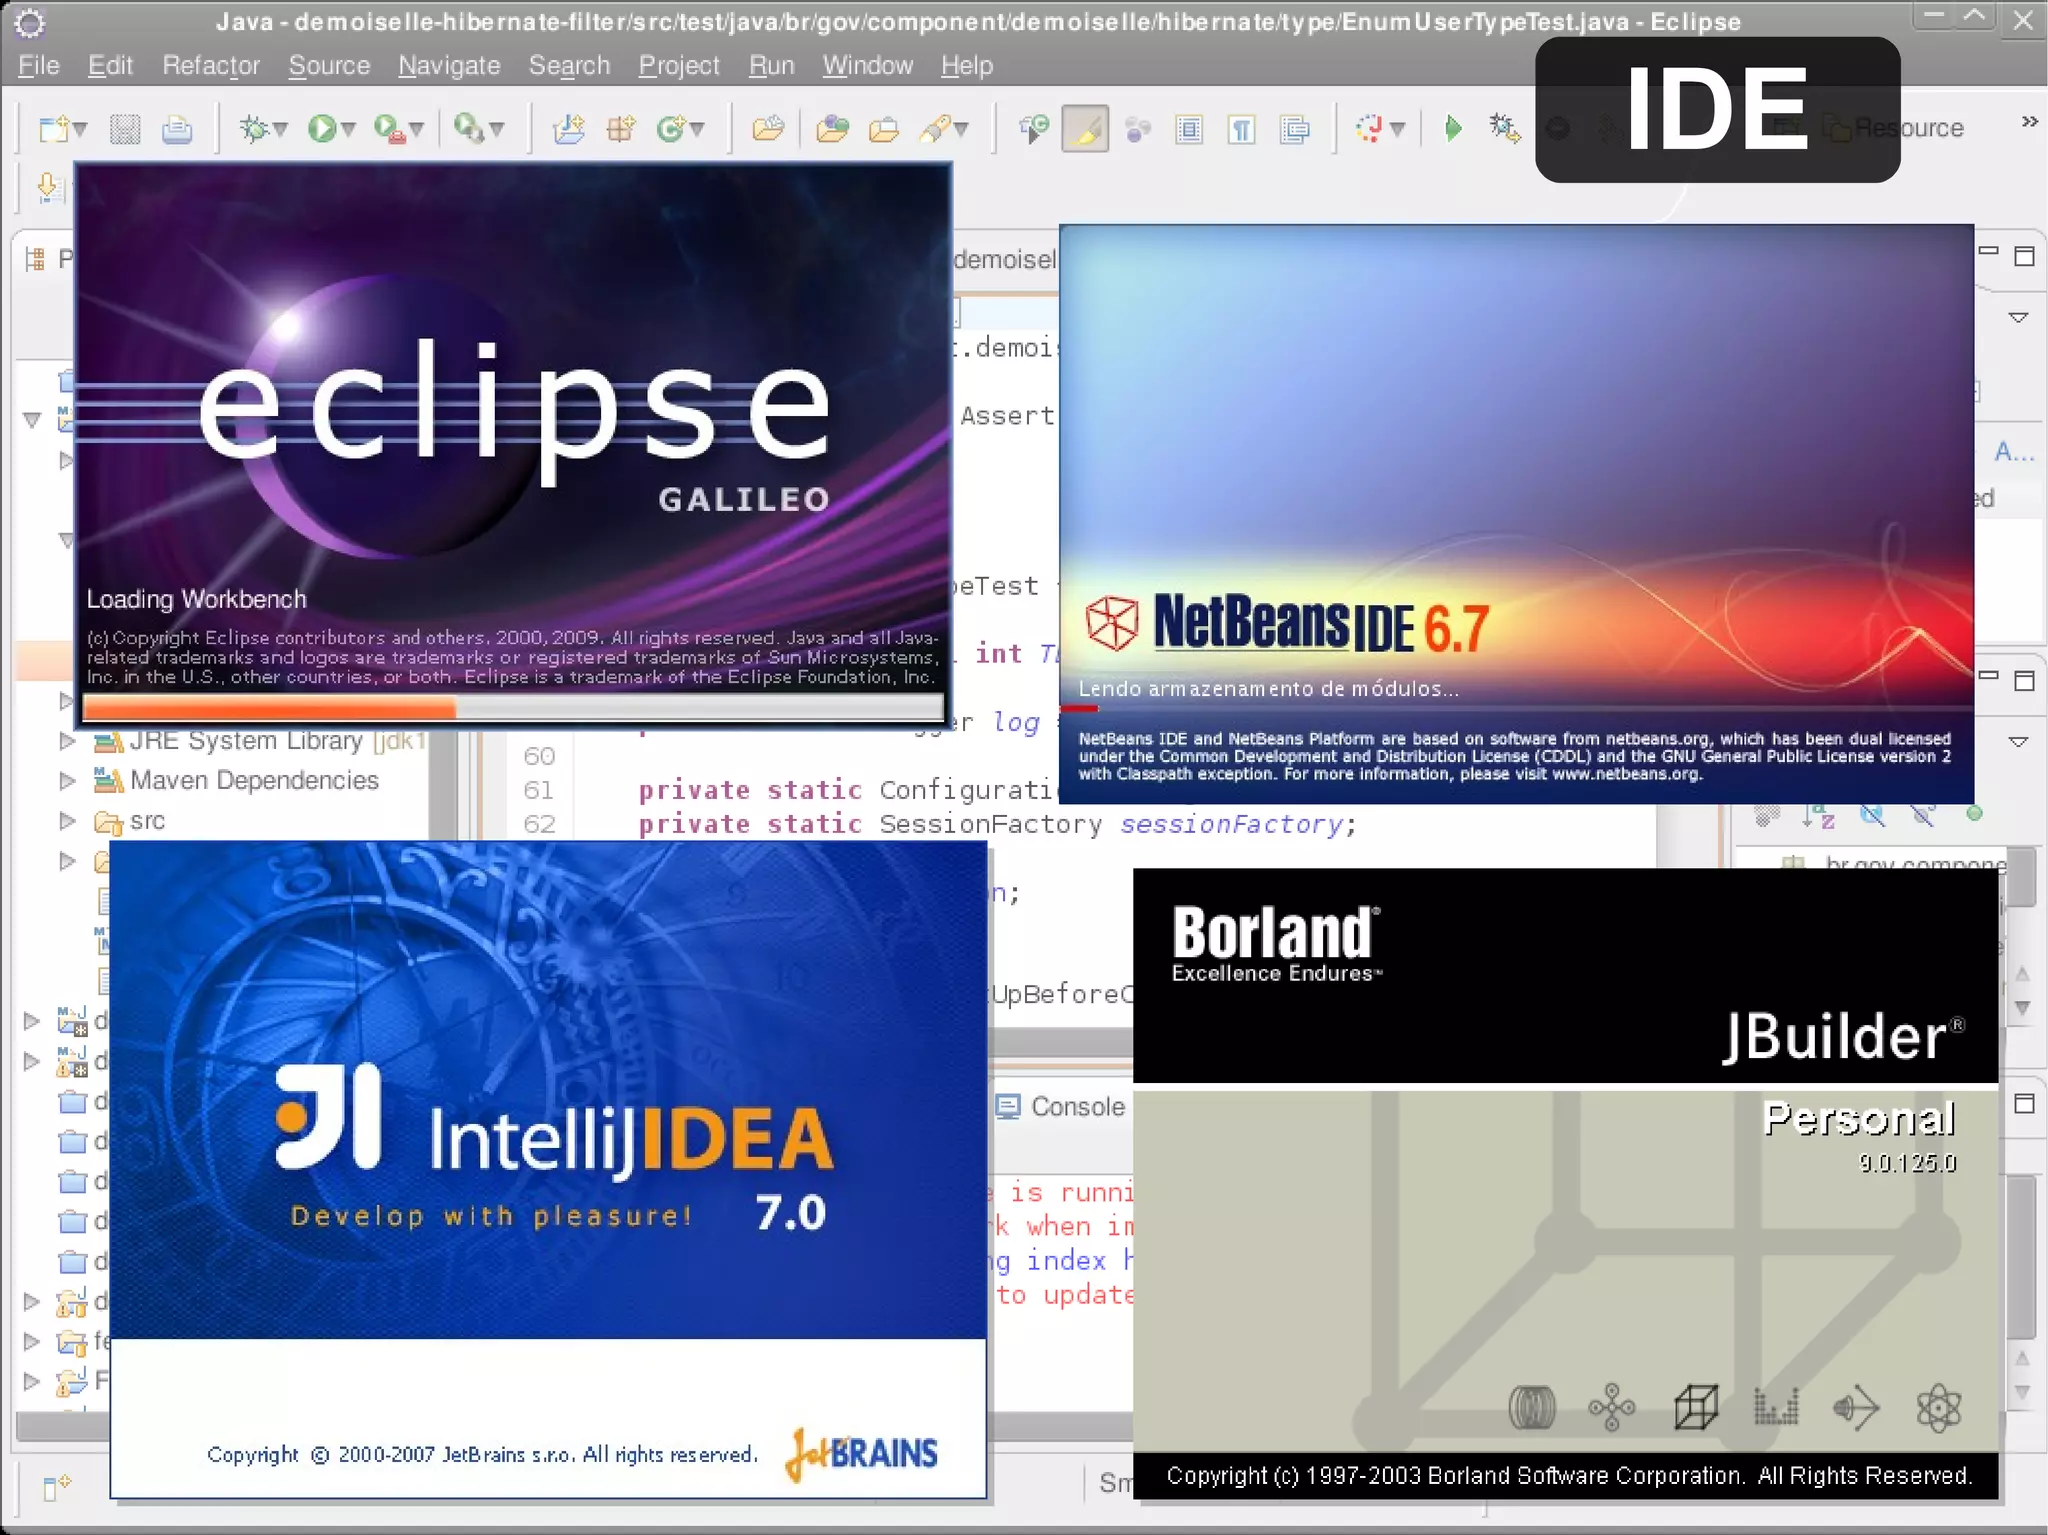This screenshot has height=1535, width=2048.
Task: Click the annotation navigation icon left of the highlighter
Action: pyautogui.click(x=1033, y=128)
